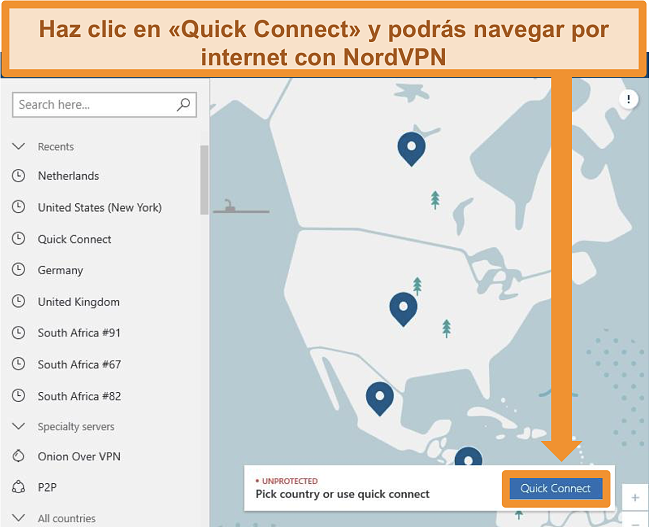Click the P2P server icon

[18, 487]
